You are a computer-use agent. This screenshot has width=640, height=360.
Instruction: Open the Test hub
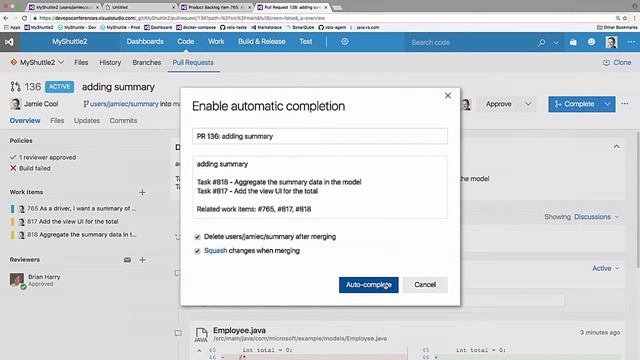305,42
